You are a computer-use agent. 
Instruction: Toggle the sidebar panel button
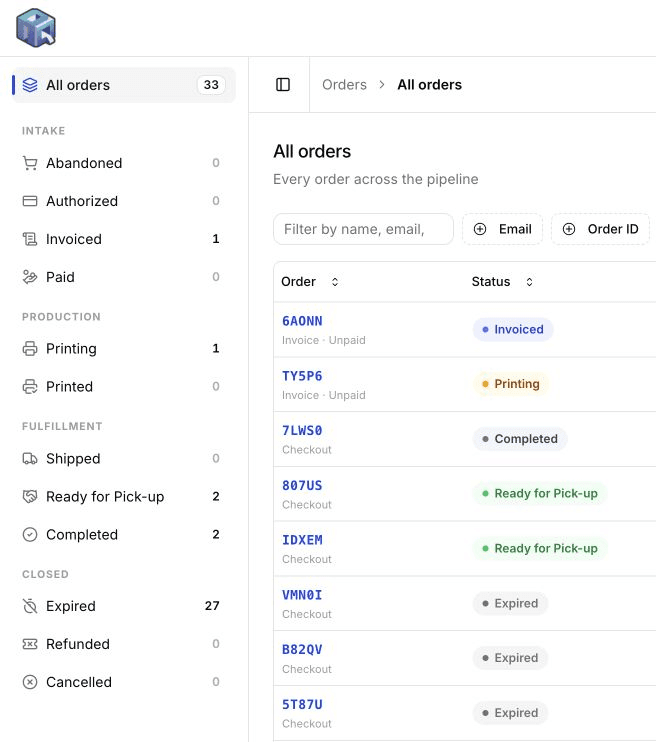point(283,85)
